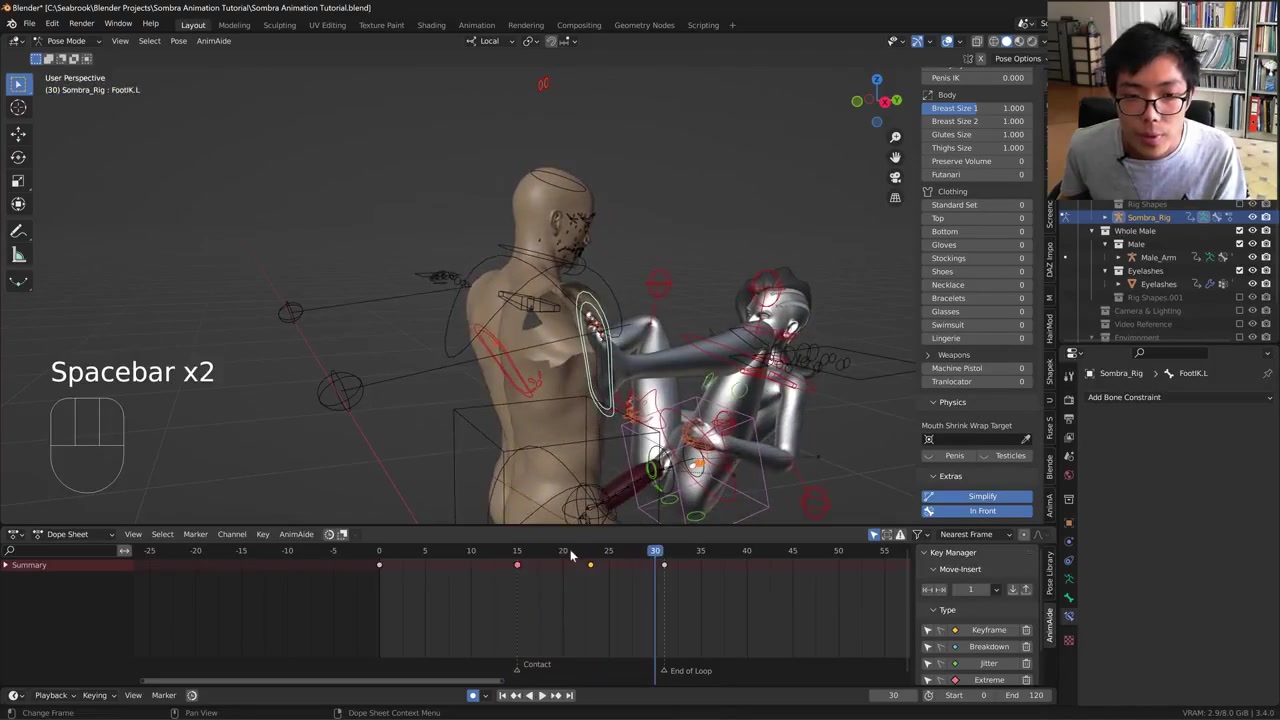Select the Rotate tool in left toolbar

[x=18, y=157]
